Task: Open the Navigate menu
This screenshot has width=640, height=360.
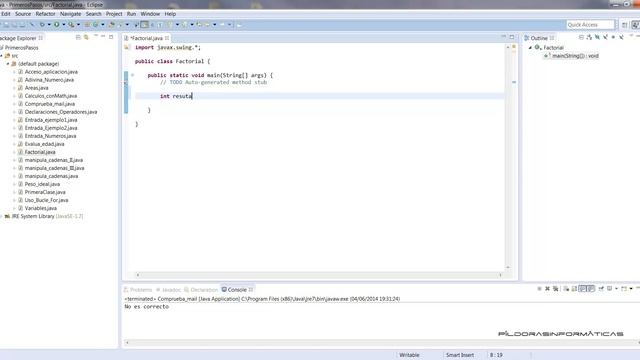Action: pos(71,14)
